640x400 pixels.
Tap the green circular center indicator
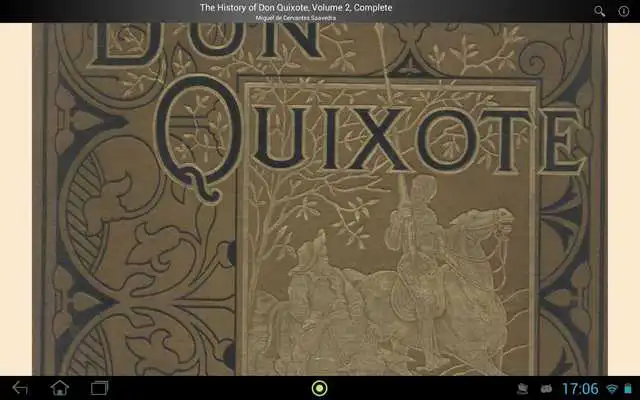[320, 388]
